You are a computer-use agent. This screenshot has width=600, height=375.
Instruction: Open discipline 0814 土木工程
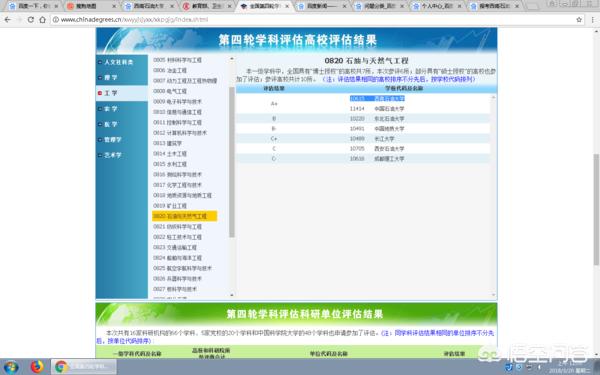170,153
